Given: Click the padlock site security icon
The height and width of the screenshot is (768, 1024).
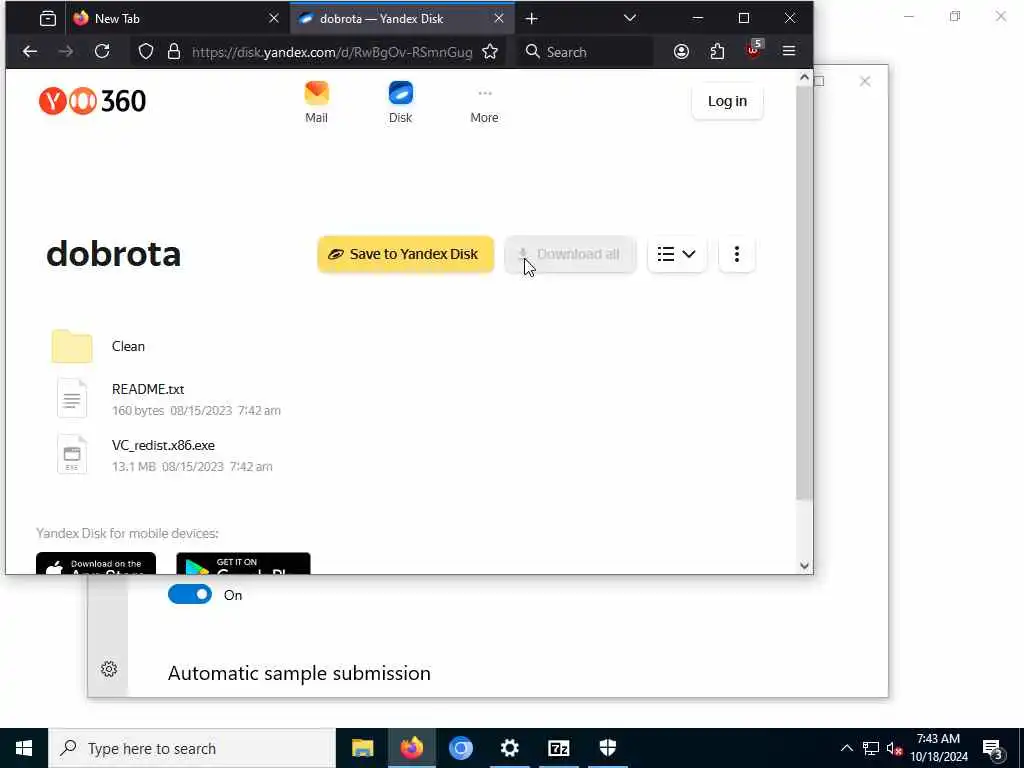Looking at the screenshot, I should 174,52.
